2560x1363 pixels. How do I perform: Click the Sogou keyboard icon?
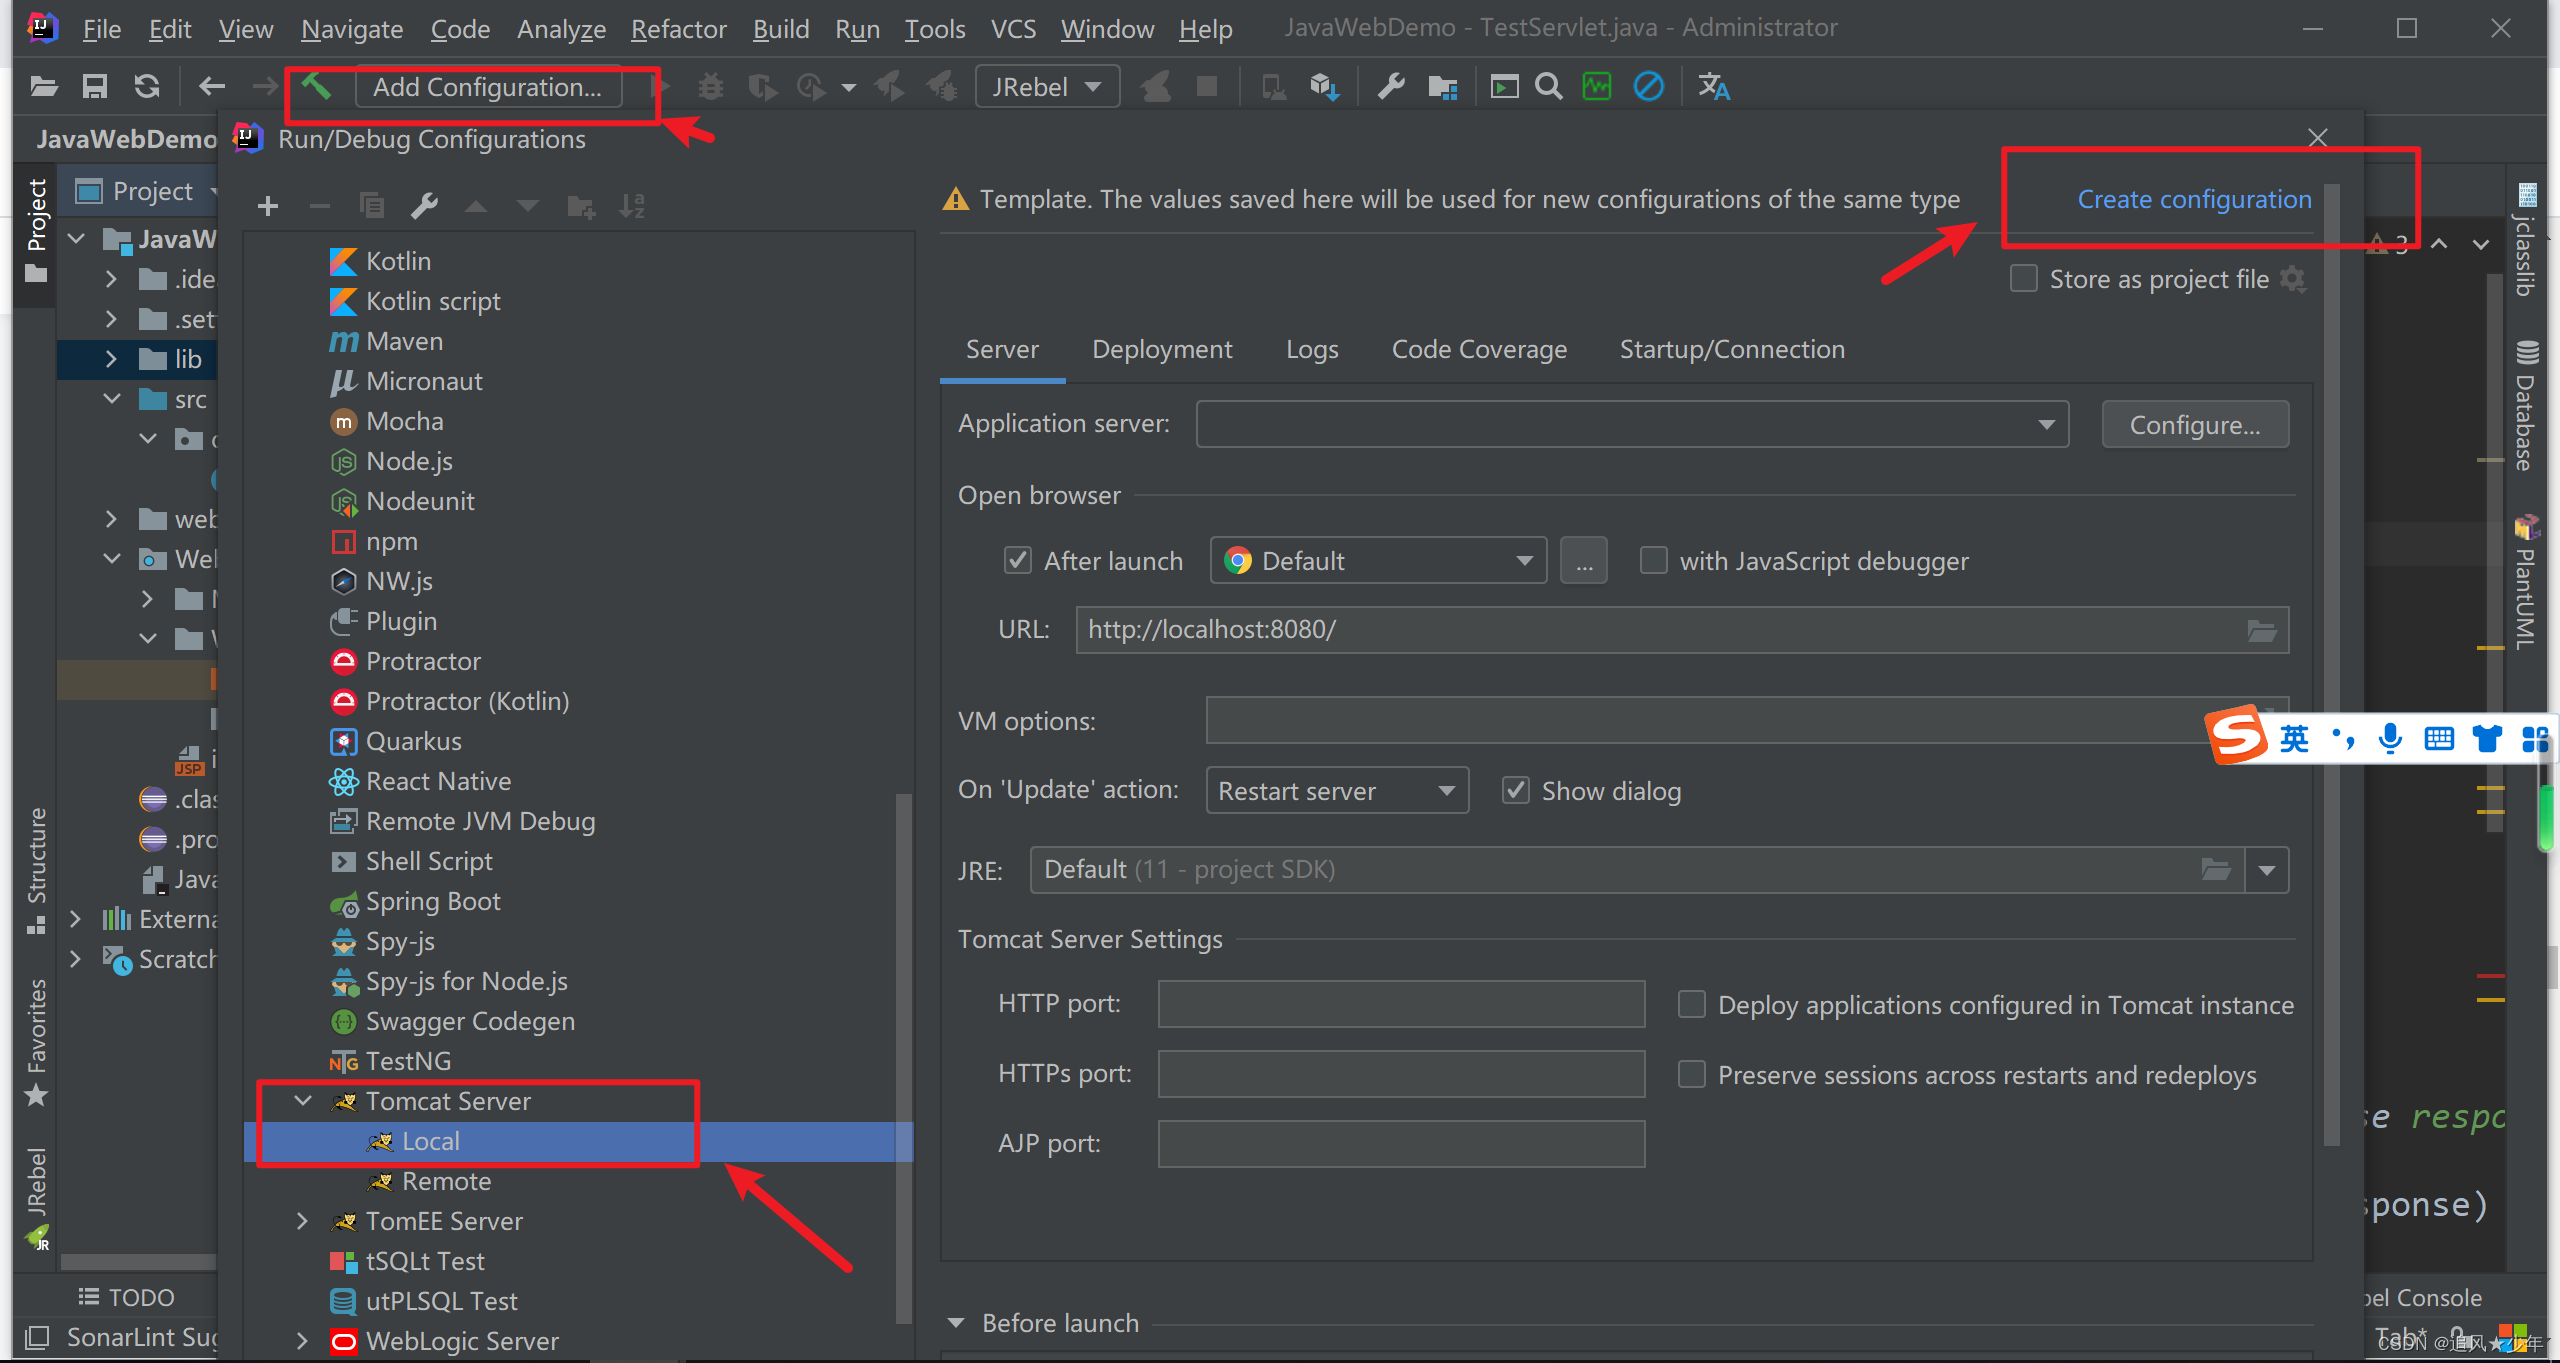coord(2439,739)
